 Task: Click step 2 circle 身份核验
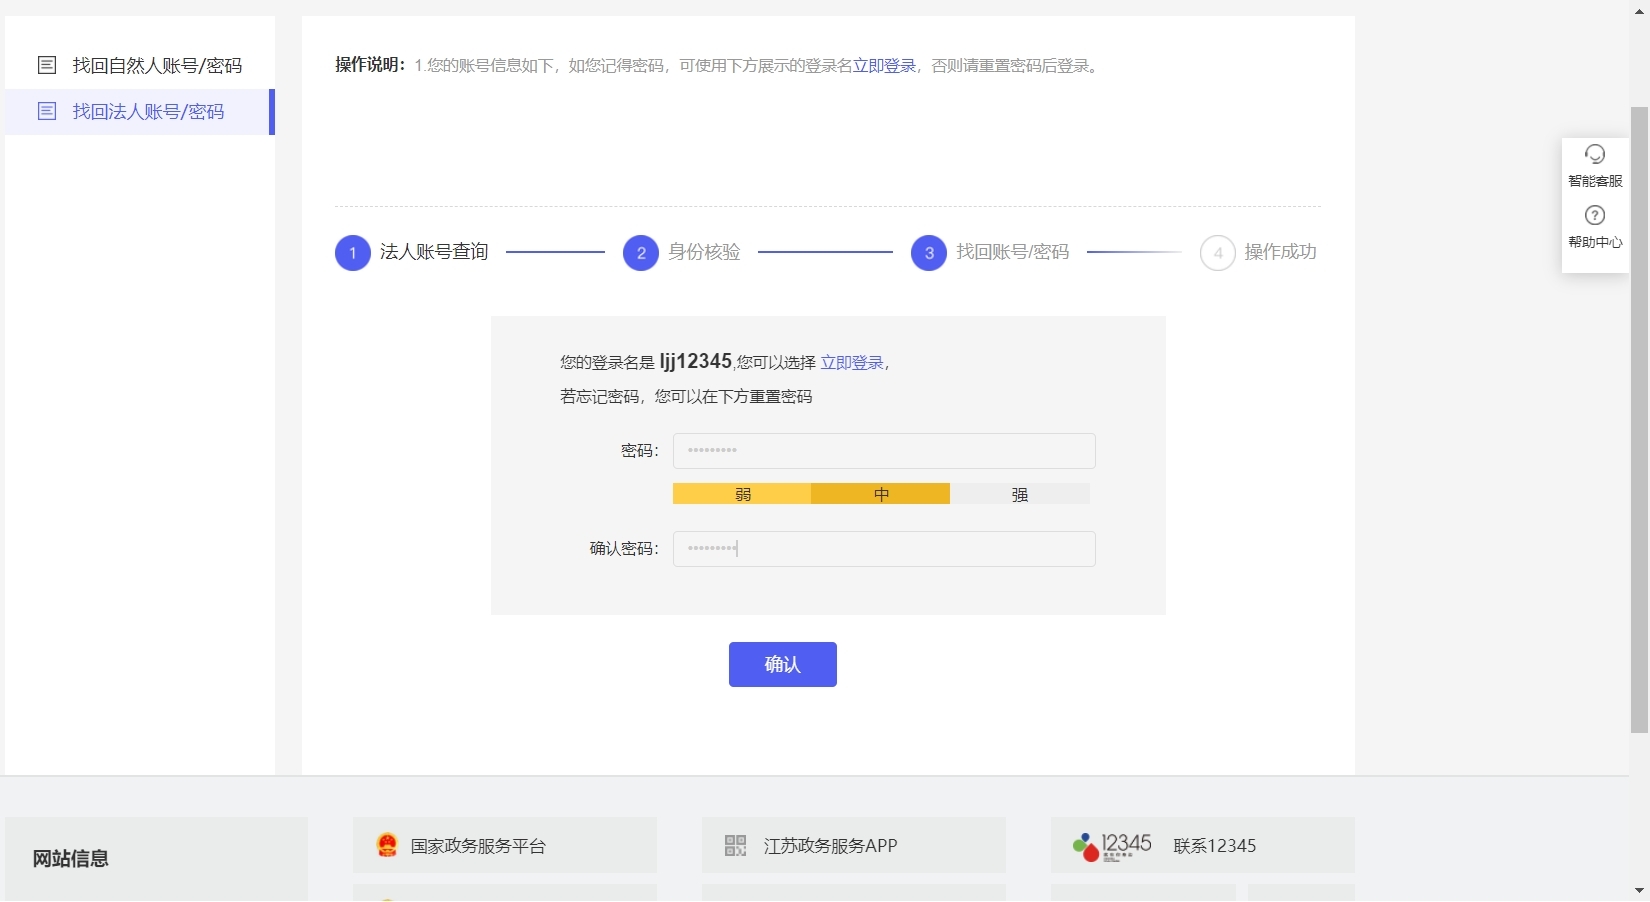(x=640, y=253)
